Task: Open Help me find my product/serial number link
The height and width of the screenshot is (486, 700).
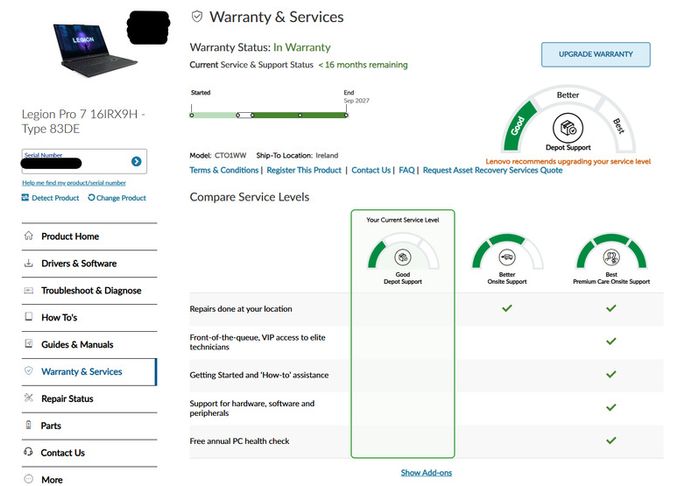Action: point(74,183)
